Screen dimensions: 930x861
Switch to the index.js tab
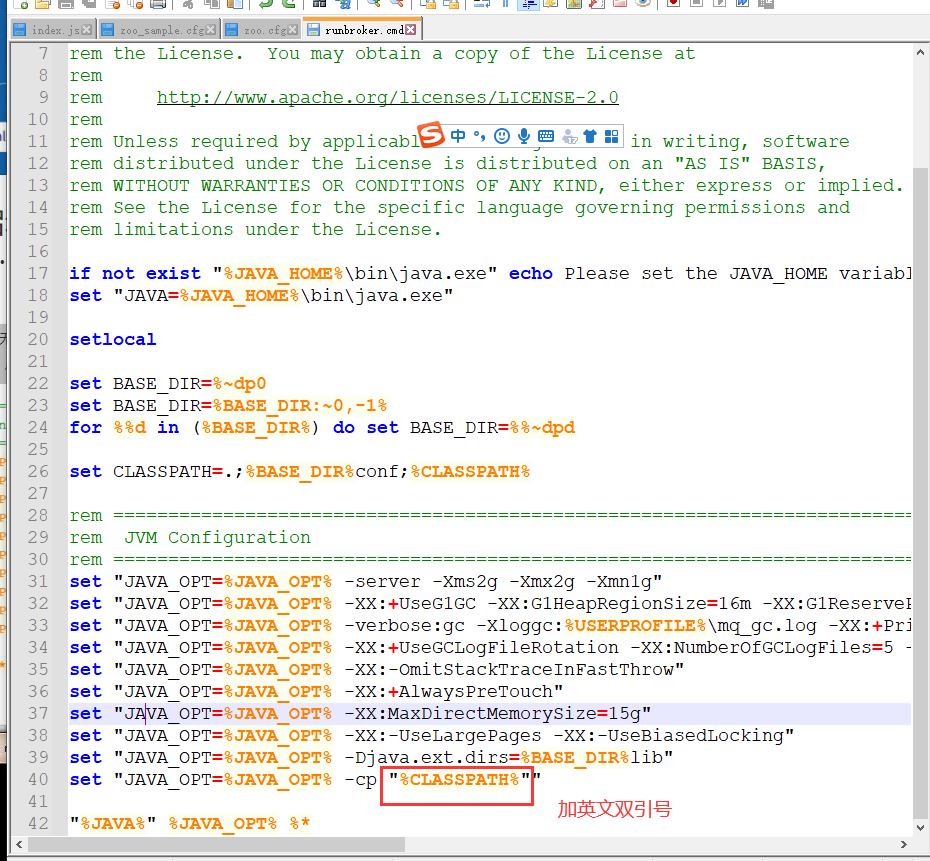point(52,29)
